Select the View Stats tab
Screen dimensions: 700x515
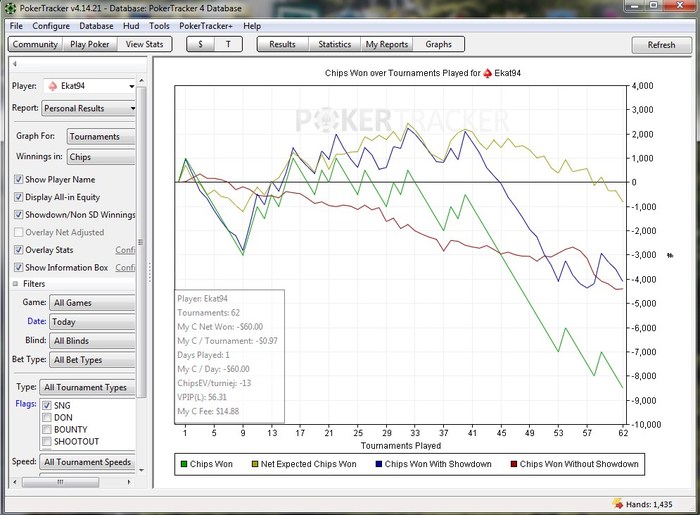pyautogui.click(x=144, y=44)
